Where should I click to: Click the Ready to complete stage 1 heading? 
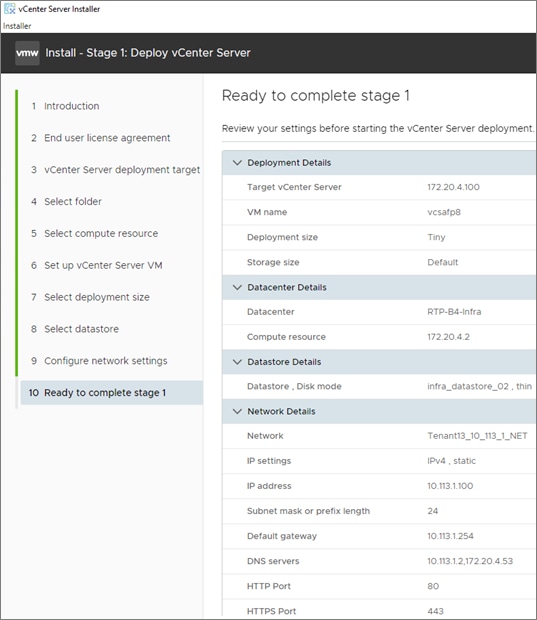click(316, 96)
